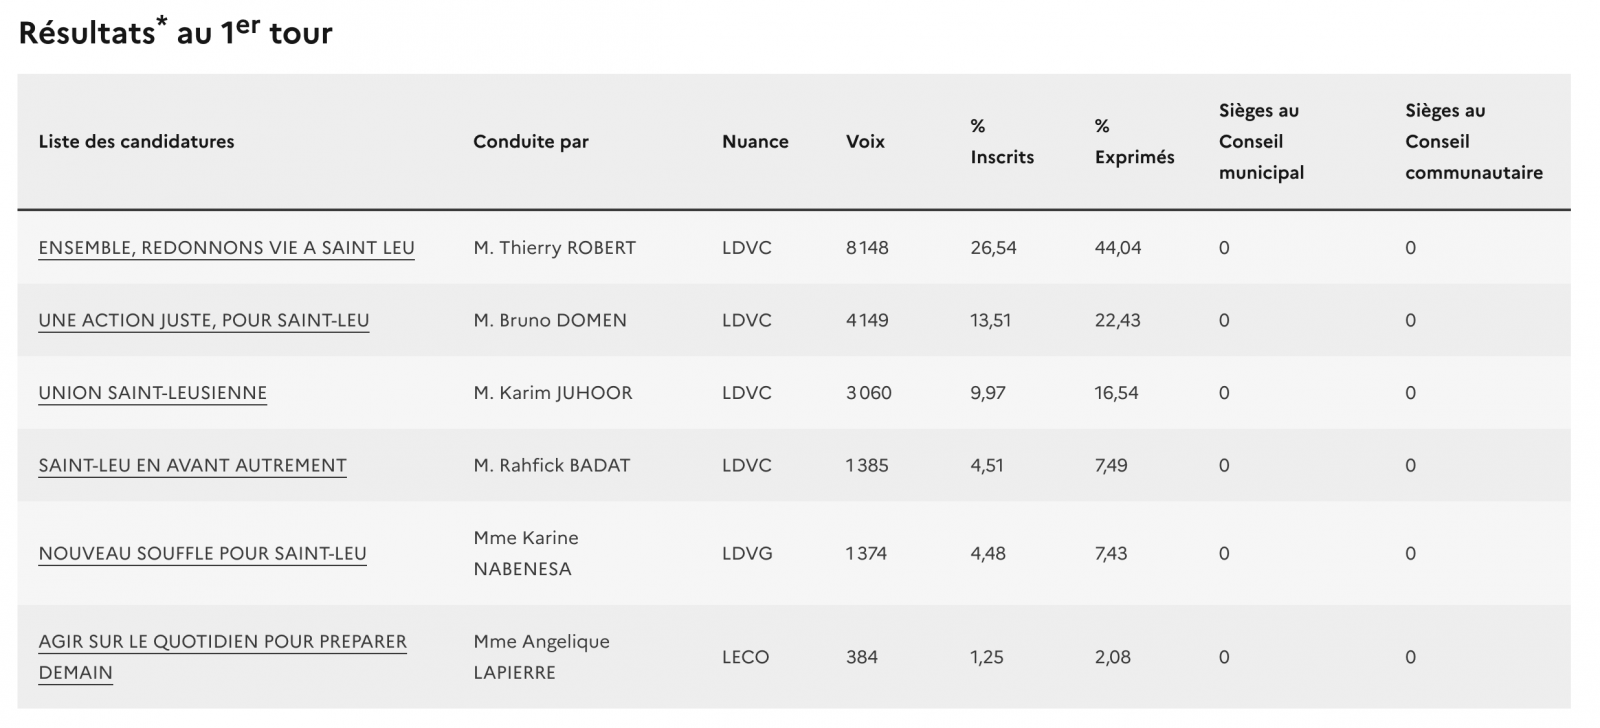Click the '% Inscrits' column header
The image size is (1600, 728).
click(x=1002, y=142)
